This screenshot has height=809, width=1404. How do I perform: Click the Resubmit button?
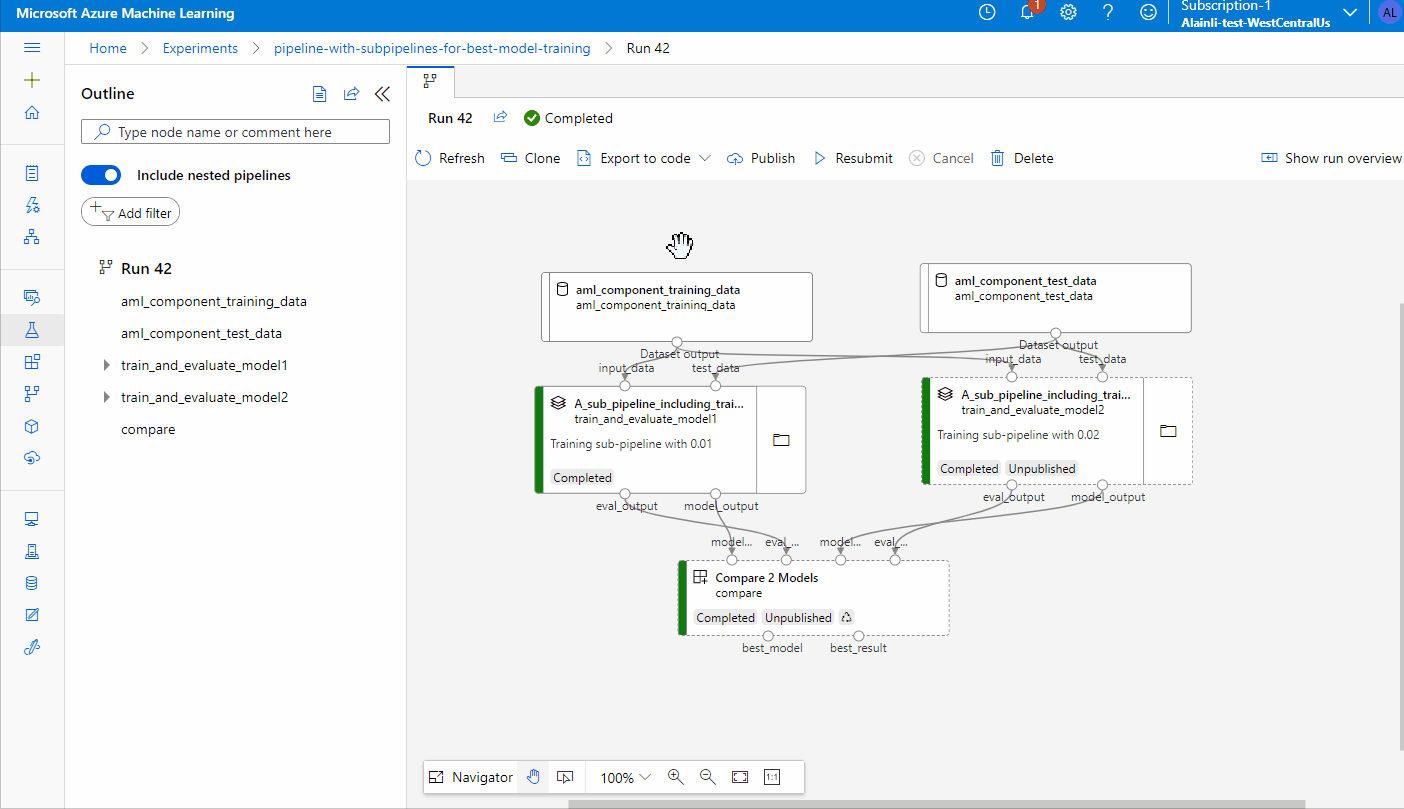pyautogui.click(x=853, y=158)
